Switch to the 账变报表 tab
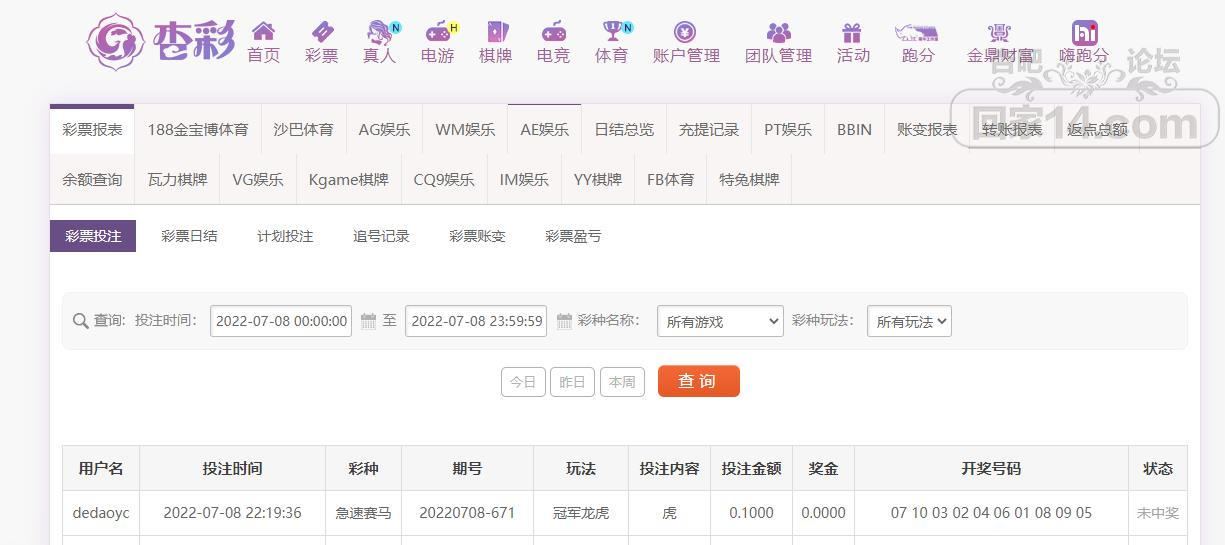The width and height of the screenshot is (1225, 545). click(927, 130)
